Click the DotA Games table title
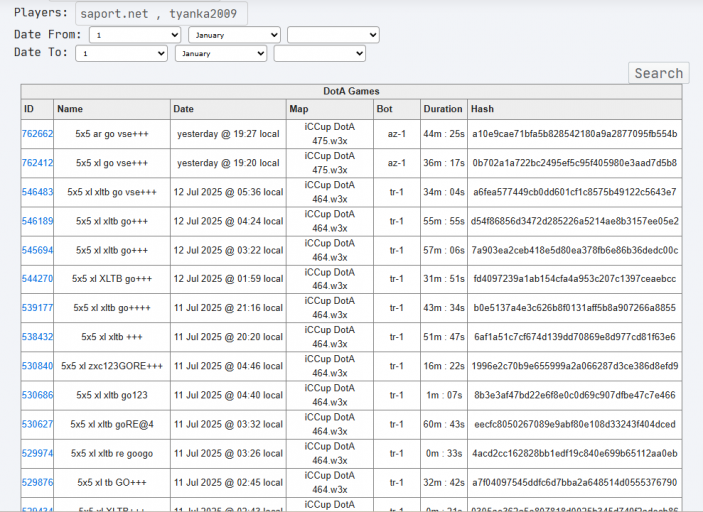 351,91
